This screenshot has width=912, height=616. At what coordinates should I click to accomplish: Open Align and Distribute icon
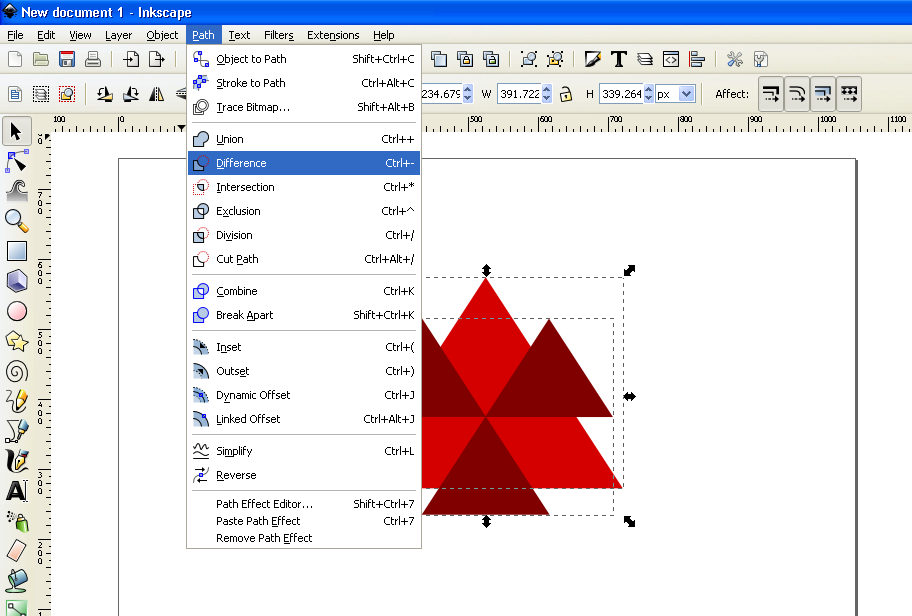[x=697, y=59]
